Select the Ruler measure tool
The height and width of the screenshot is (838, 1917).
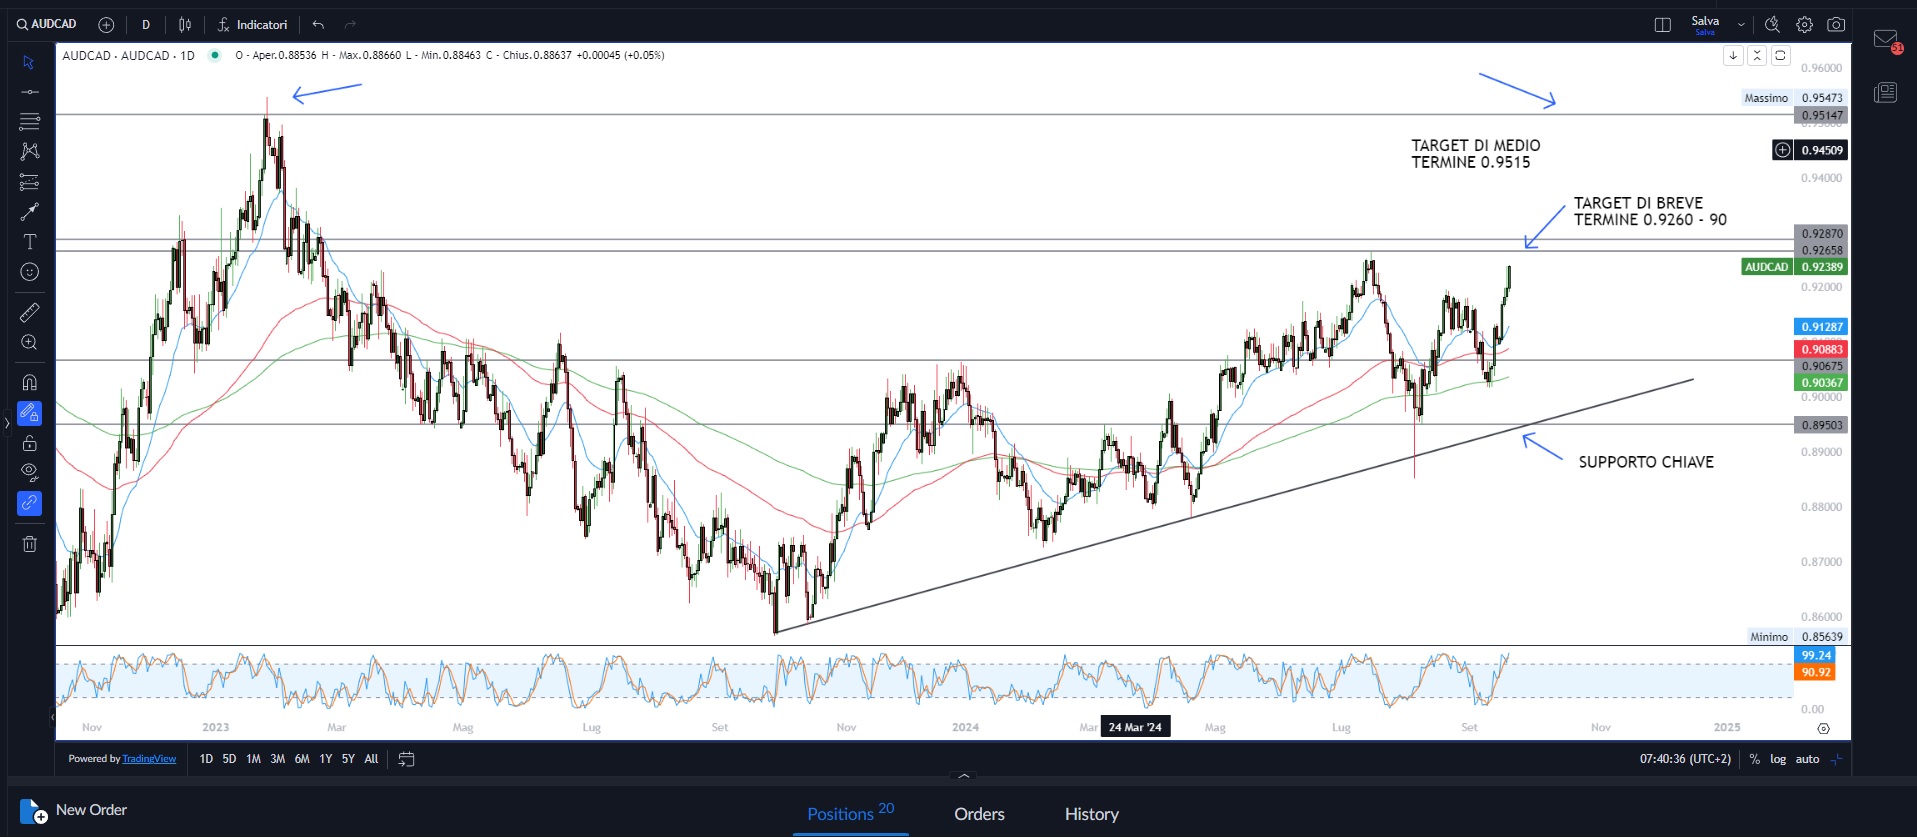30,313
